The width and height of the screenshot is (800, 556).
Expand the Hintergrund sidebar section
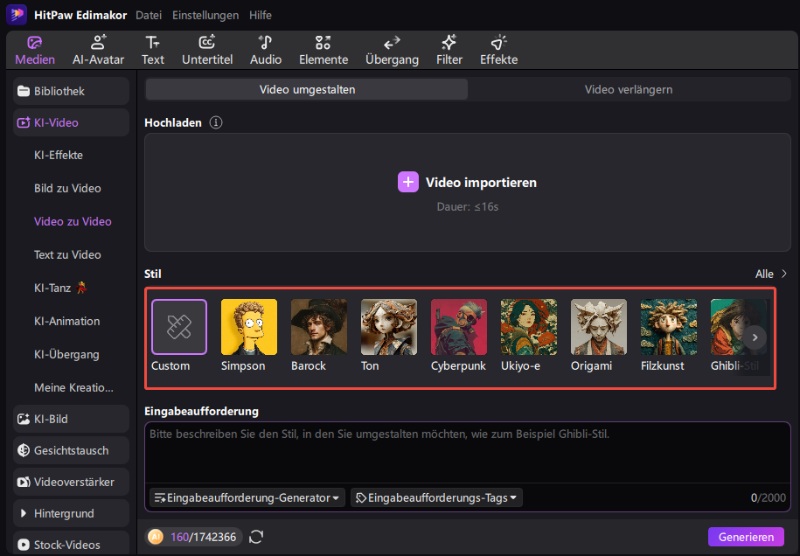70,513
